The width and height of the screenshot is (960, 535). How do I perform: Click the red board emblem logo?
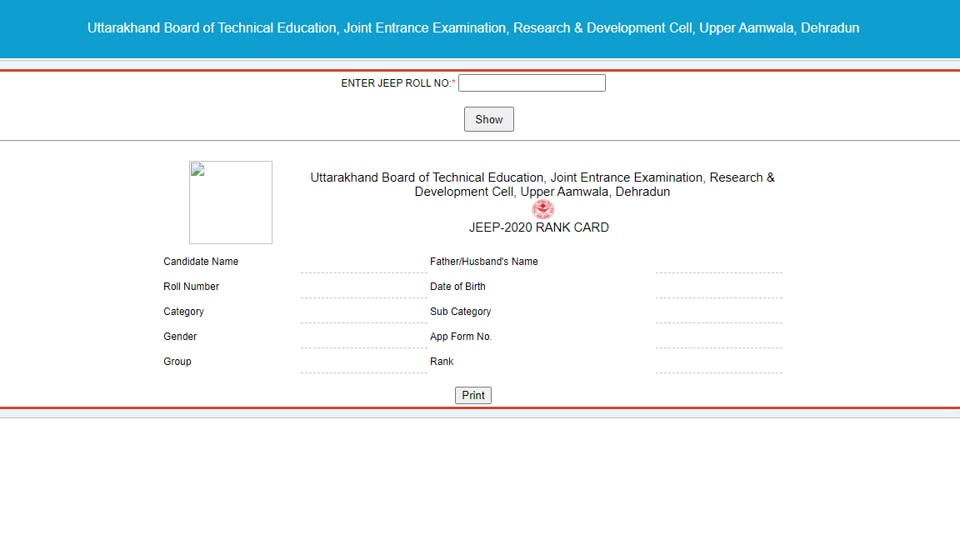click(542, 209)
